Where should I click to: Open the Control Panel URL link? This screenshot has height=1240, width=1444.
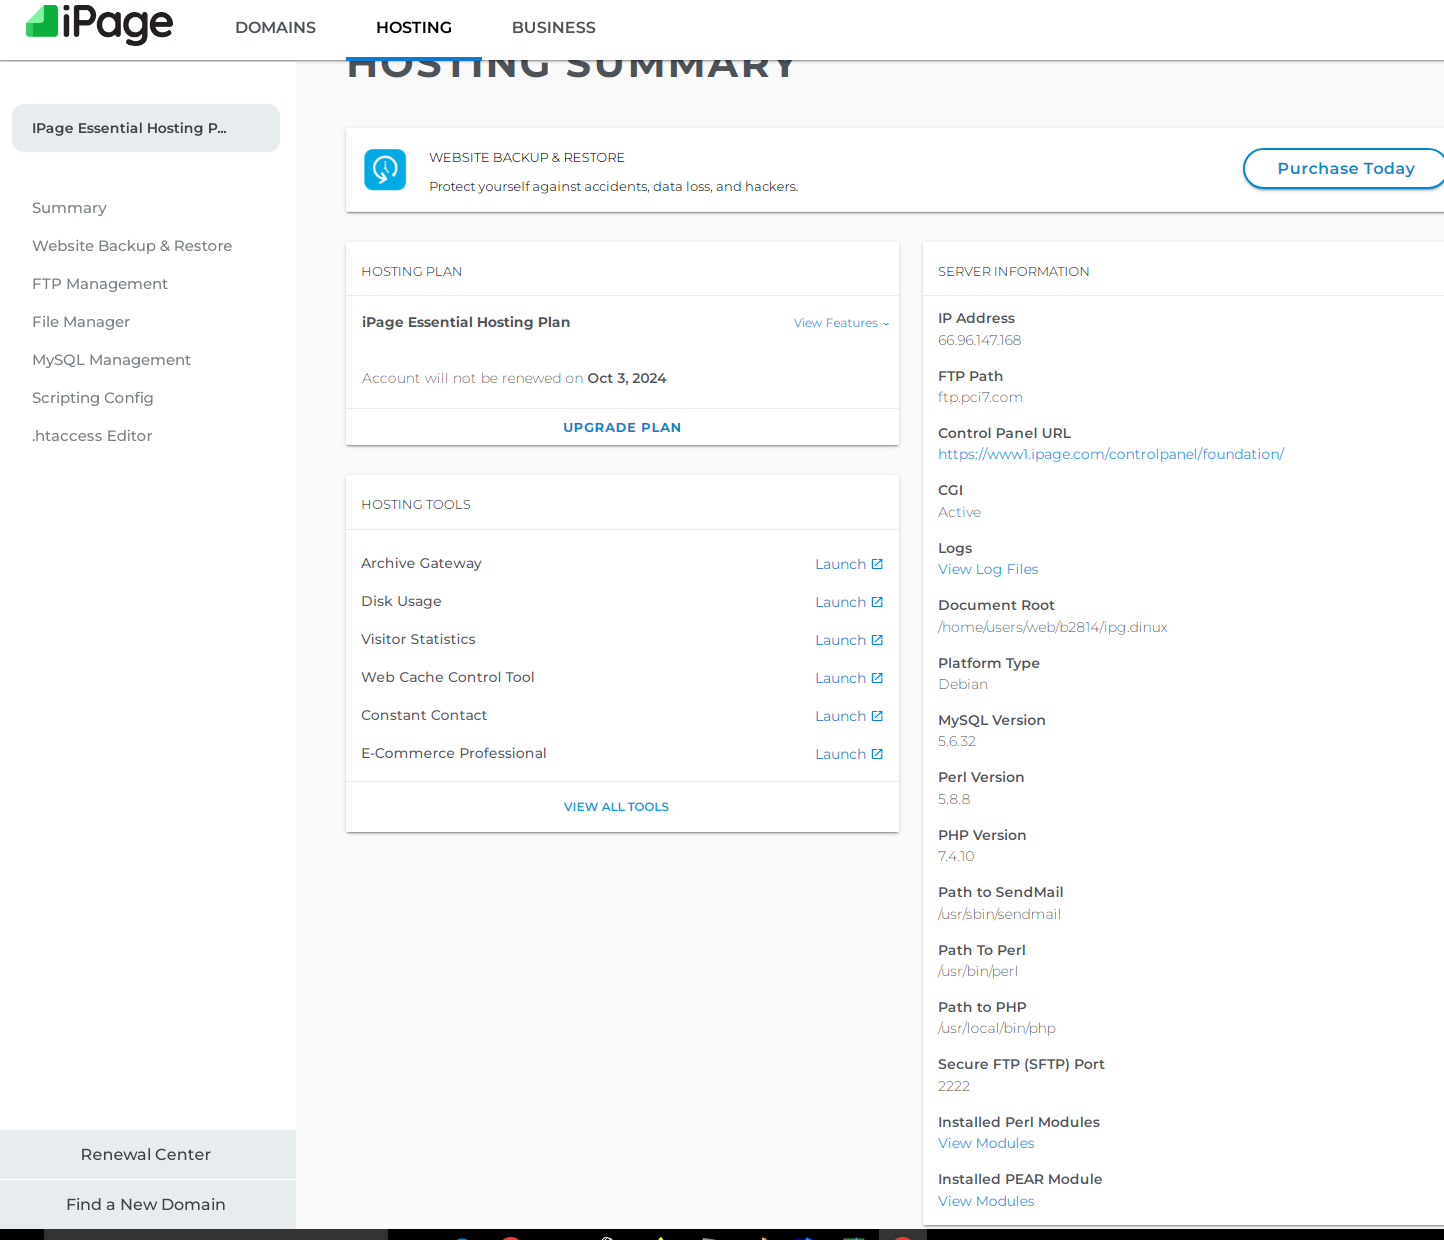tap(1110, 454)
